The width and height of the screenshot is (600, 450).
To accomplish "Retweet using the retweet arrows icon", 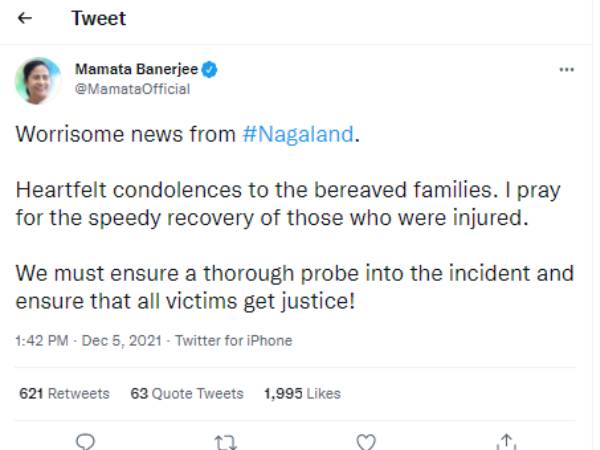I will click(x=225, y=441).
